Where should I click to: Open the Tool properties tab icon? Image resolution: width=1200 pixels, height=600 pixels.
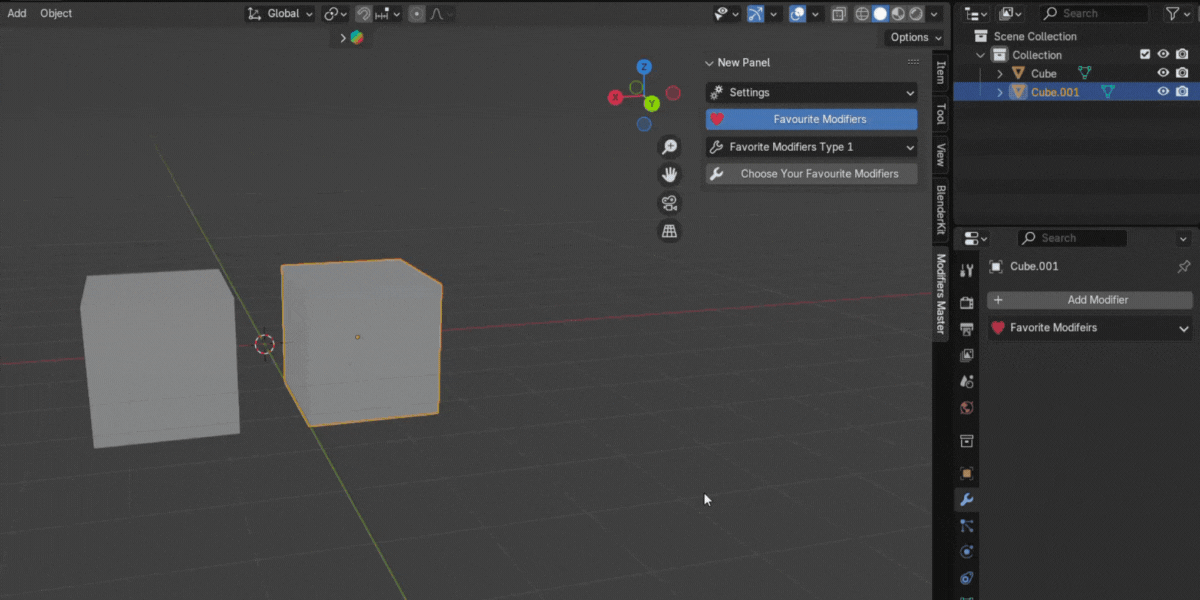click(x=966, y=272)
